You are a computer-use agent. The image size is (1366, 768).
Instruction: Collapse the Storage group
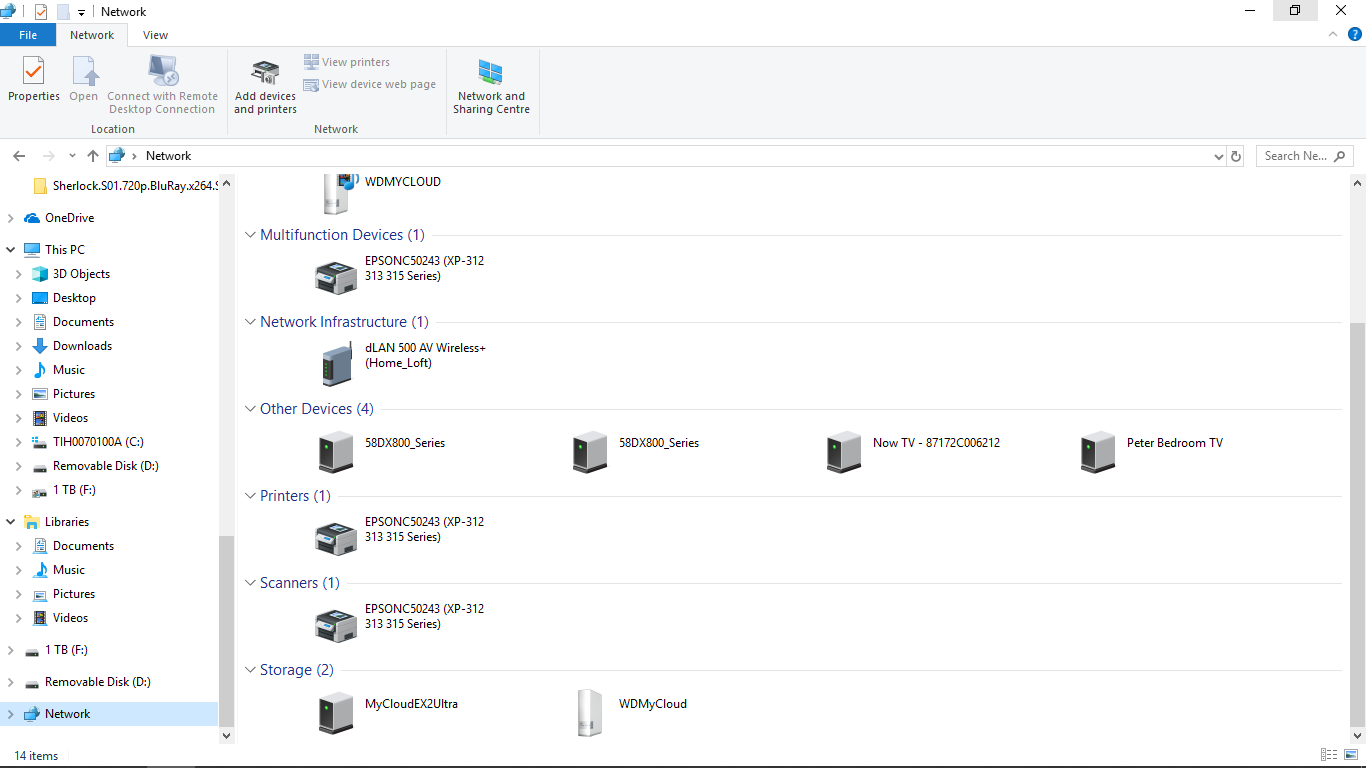(250, 670)
